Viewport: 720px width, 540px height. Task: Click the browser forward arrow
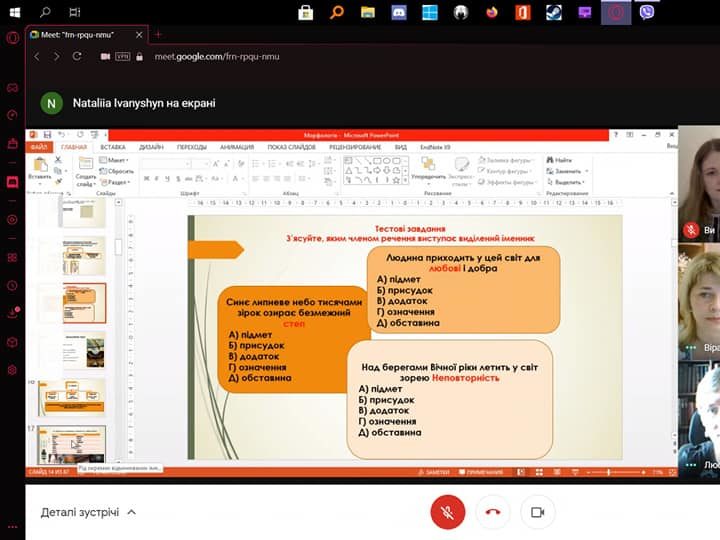(57, 57)
